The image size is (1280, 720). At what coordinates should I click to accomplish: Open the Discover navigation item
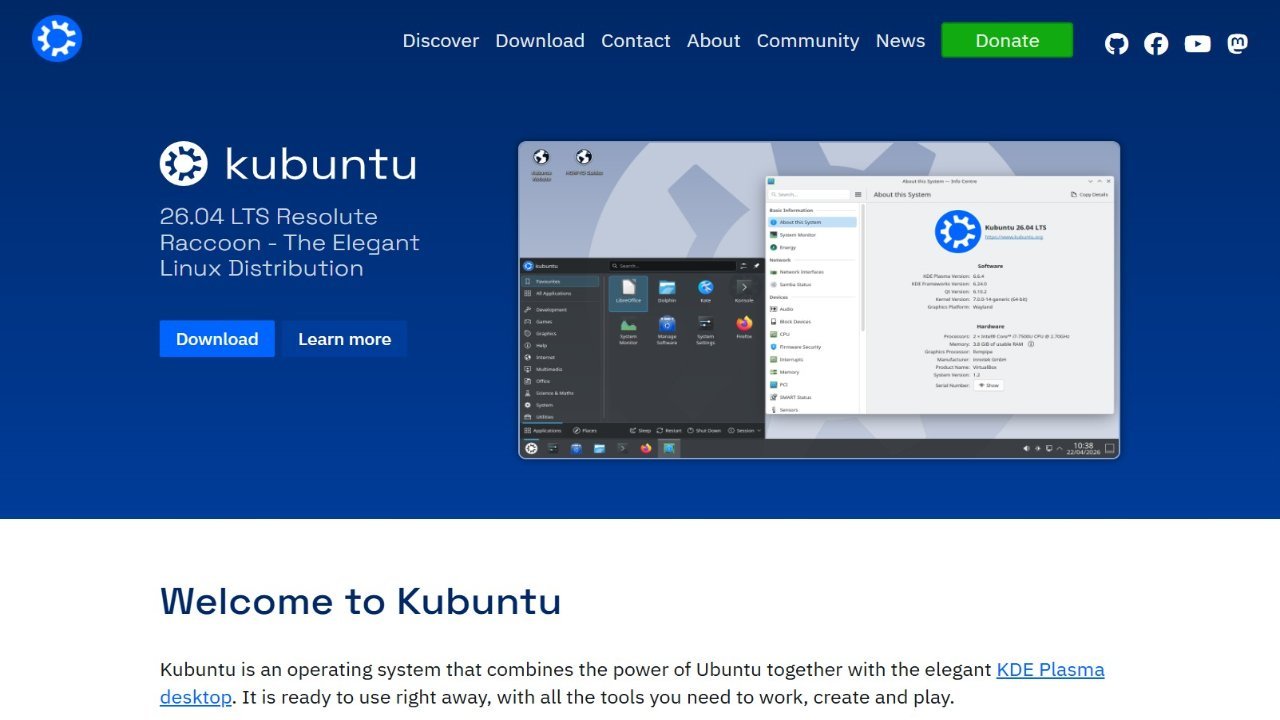pyautogui.click(x=441, y=41)
